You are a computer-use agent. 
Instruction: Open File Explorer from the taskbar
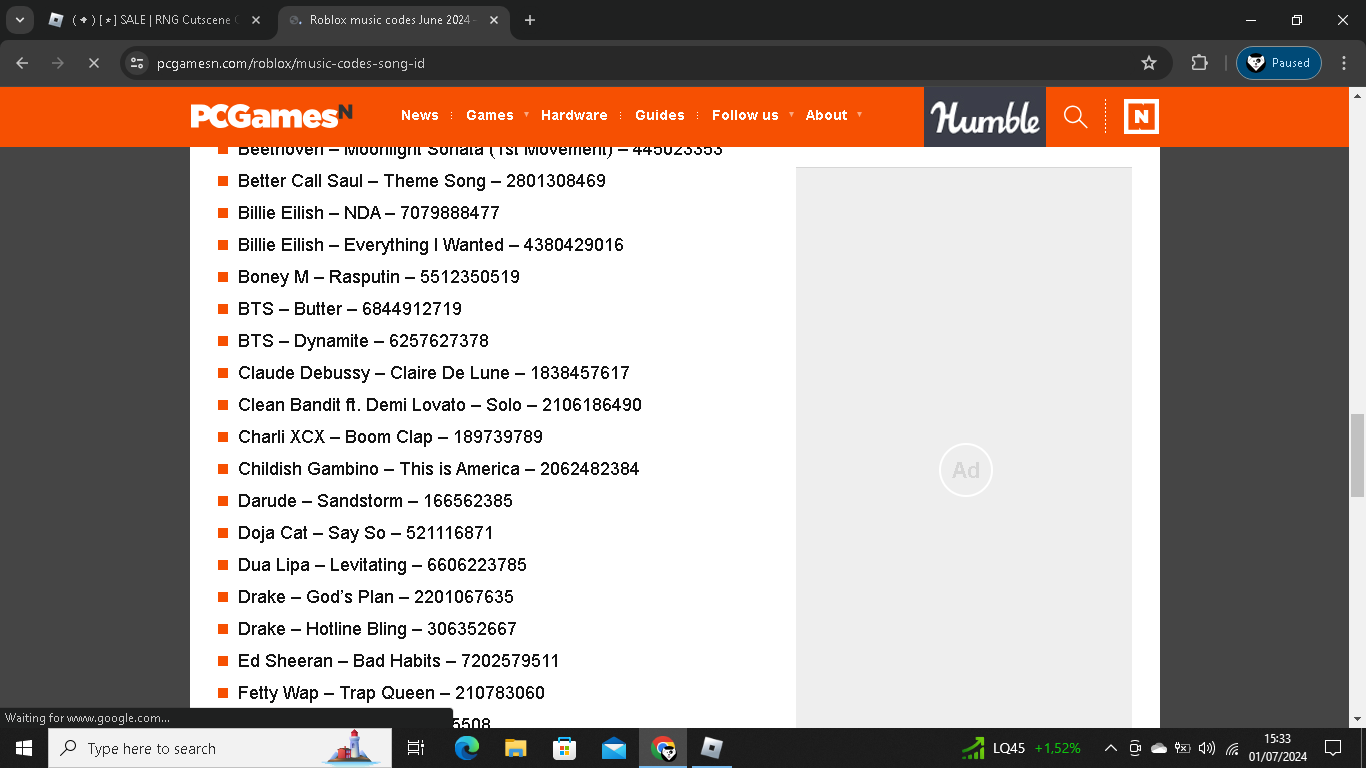coord(515,748)
